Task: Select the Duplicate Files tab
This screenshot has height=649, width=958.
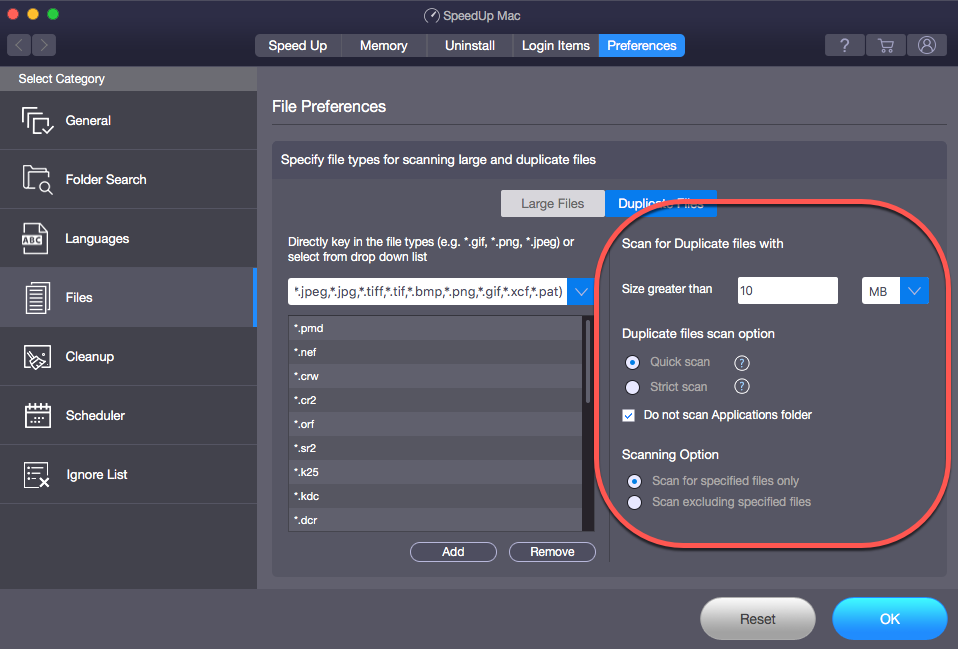Action: coord(660,204)
